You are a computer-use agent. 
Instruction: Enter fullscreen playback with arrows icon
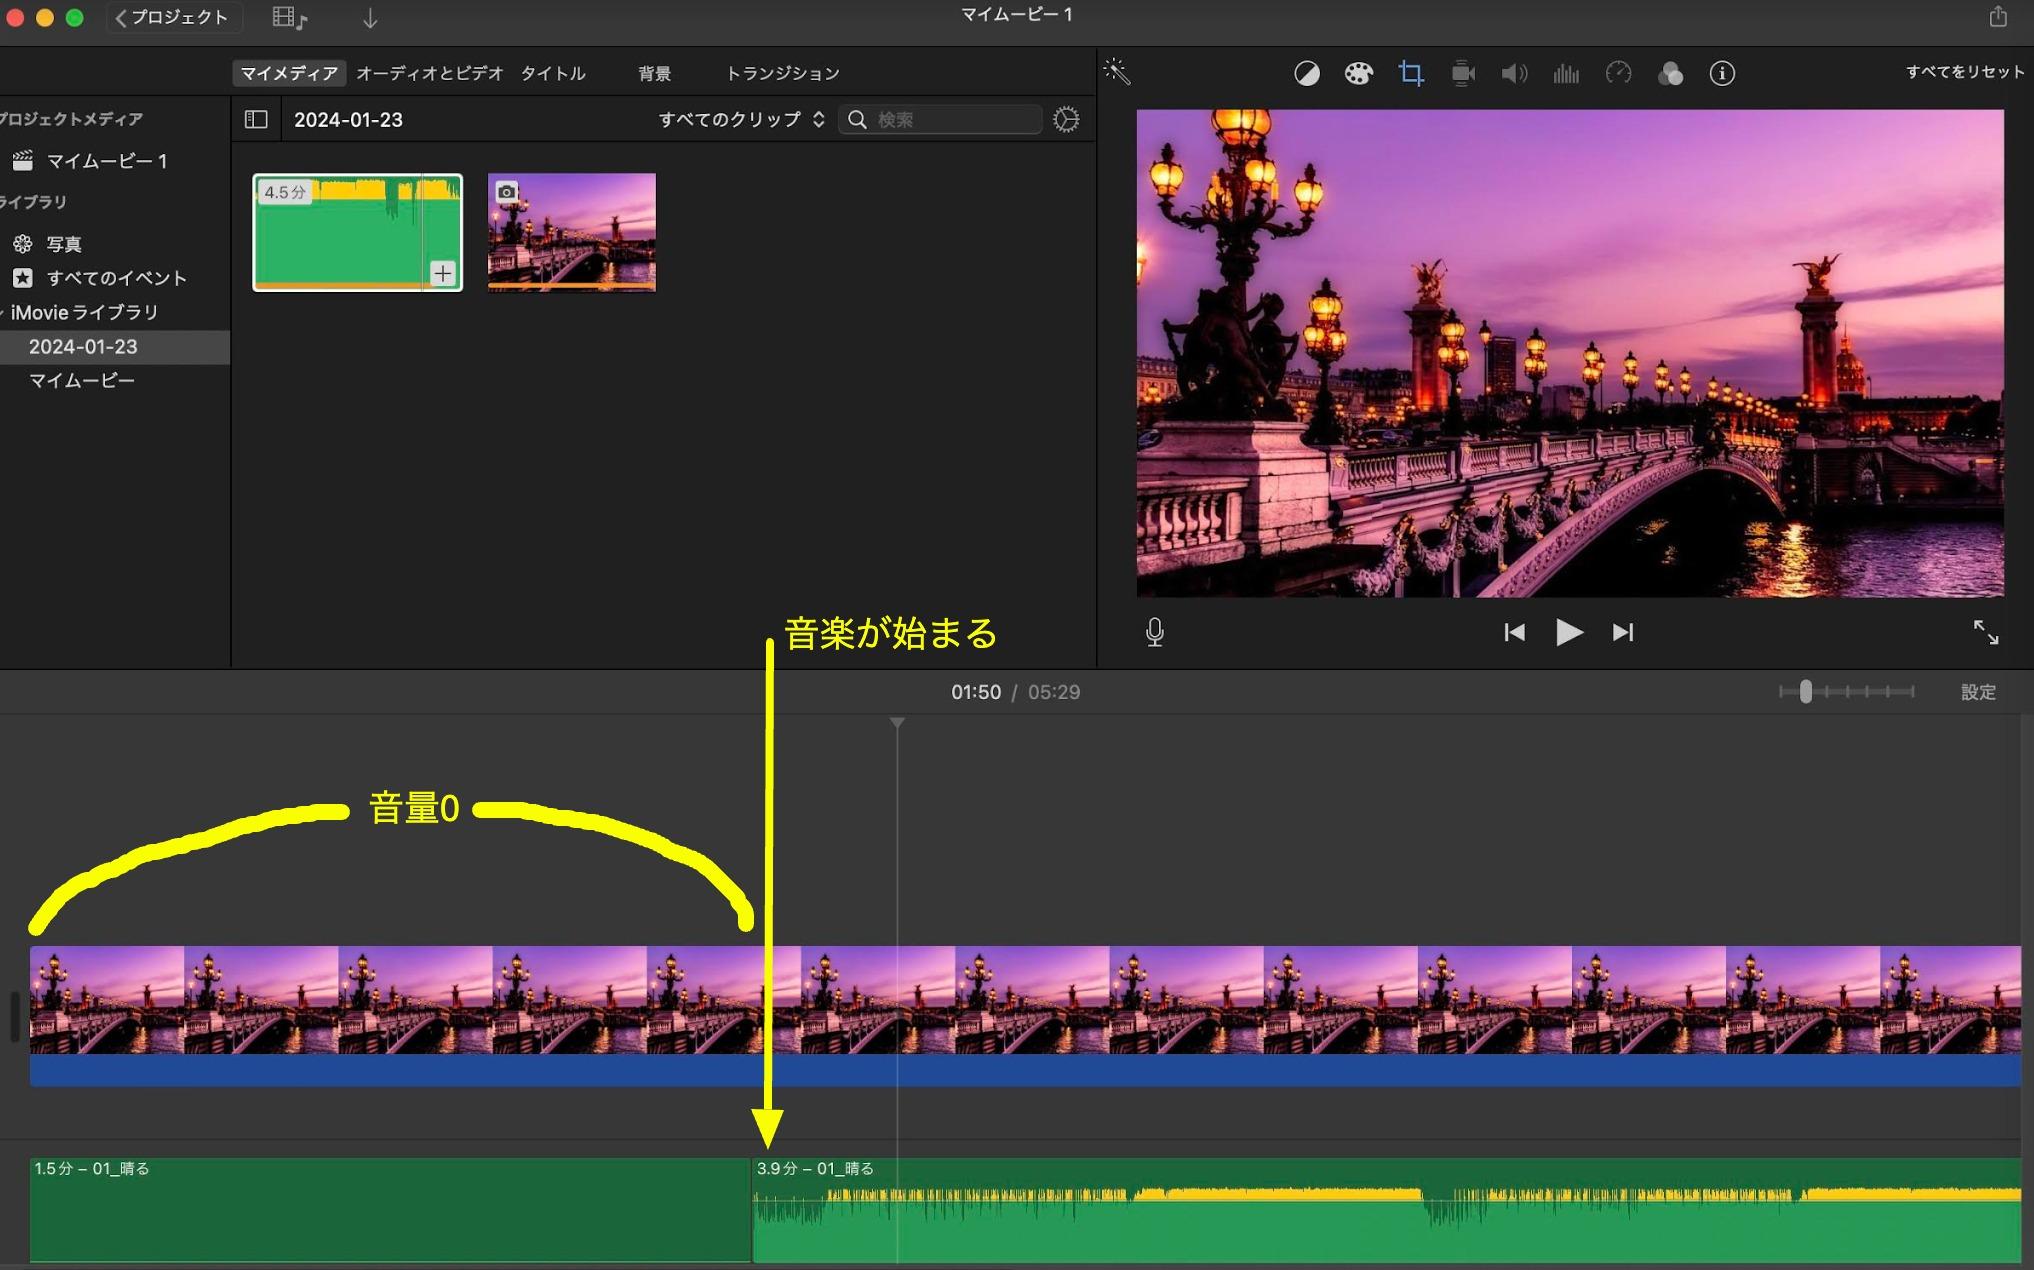tap(1985, 632)
